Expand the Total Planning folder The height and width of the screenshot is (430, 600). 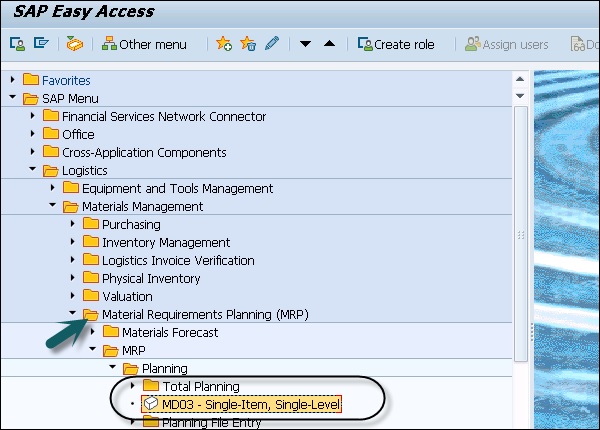click(x=132, y=386)
